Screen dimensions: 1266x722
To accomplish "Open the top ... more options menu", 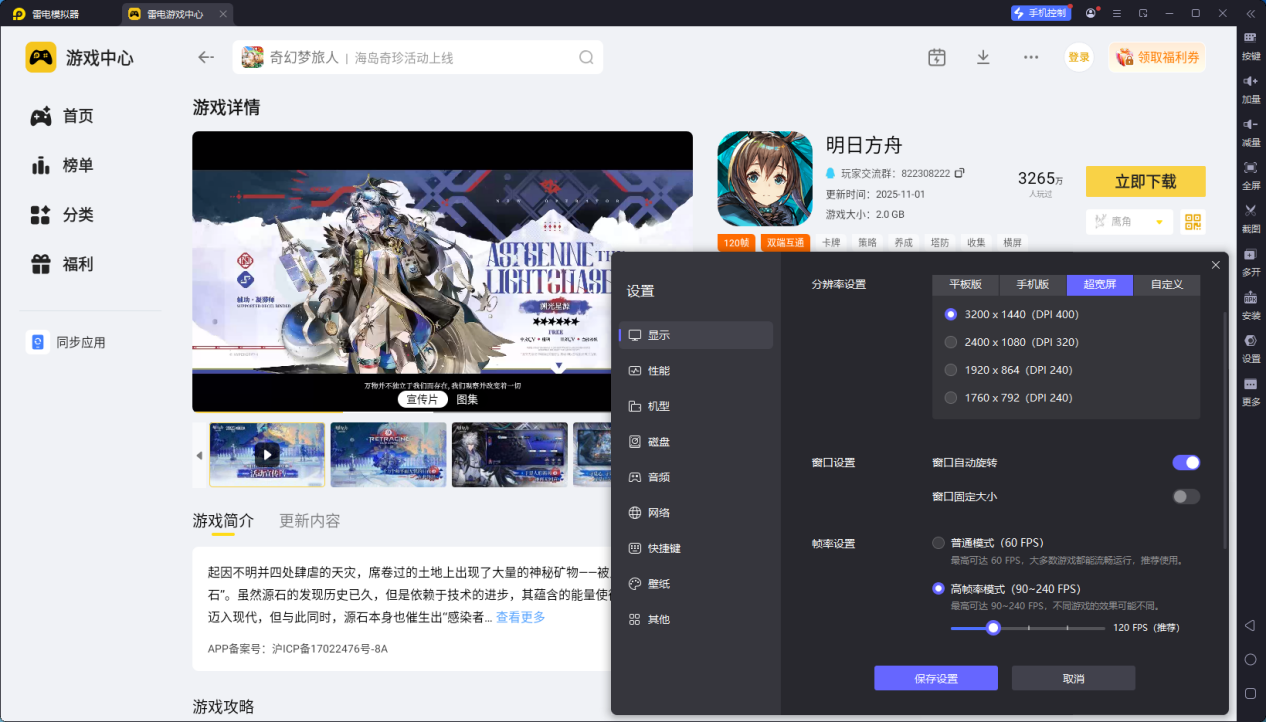I will 1031,57.
